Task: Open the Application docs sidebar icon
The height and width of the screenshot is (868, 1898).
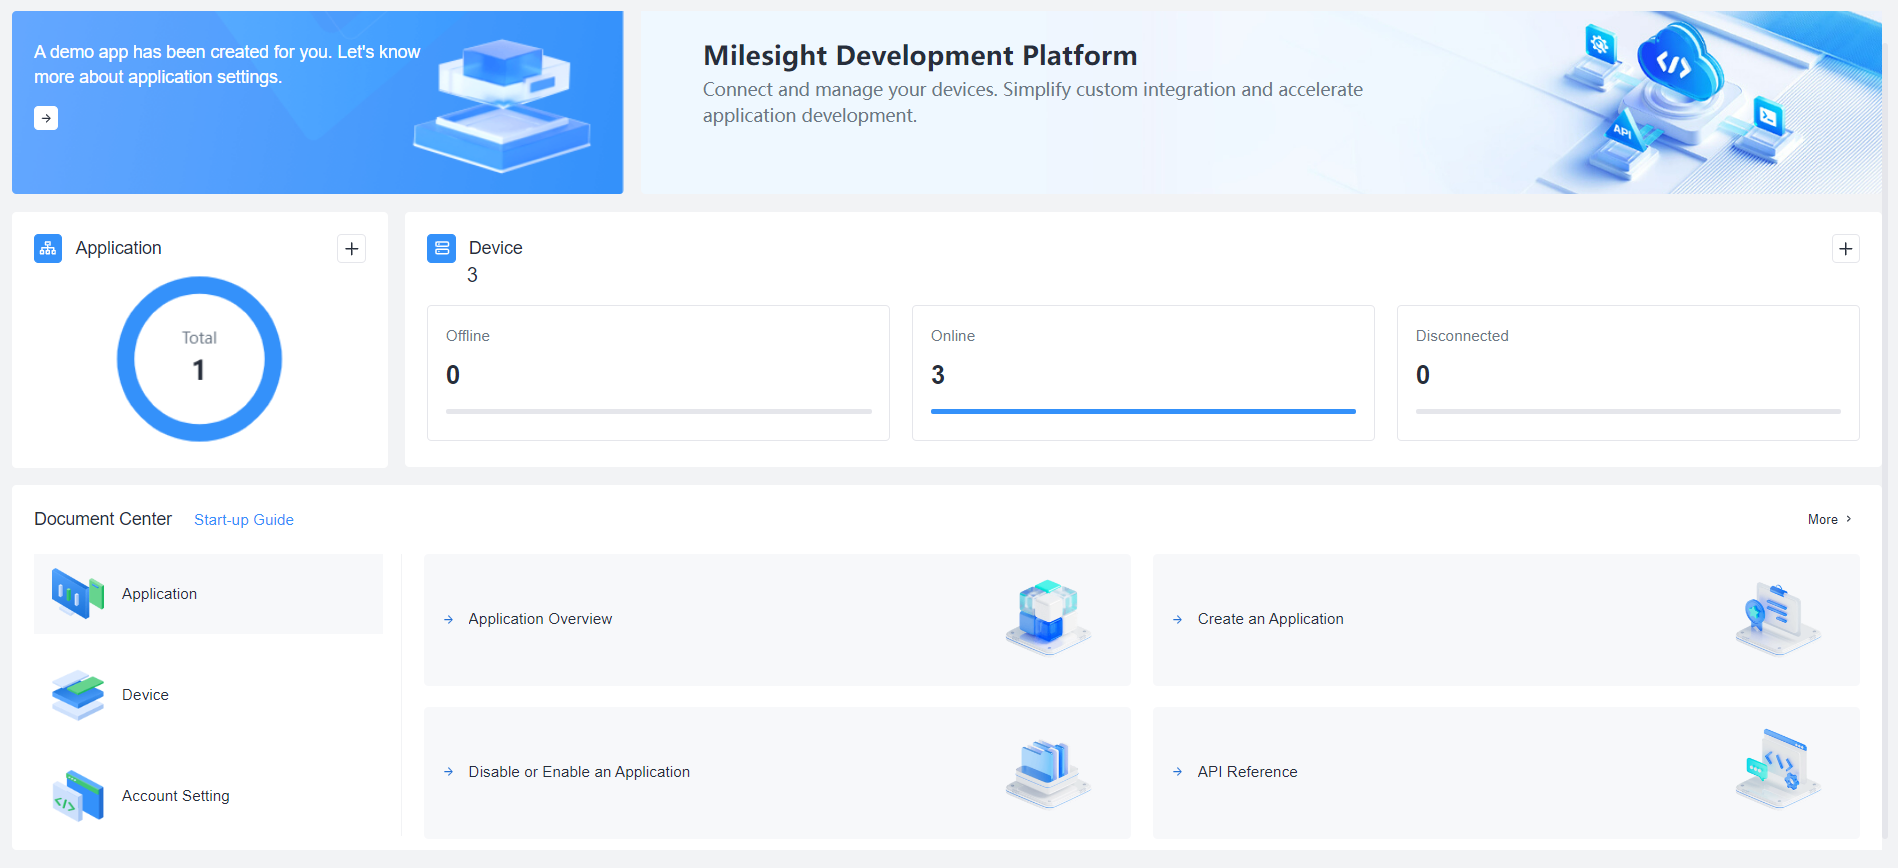Action: pyautogui.click(x=78, y=594)
